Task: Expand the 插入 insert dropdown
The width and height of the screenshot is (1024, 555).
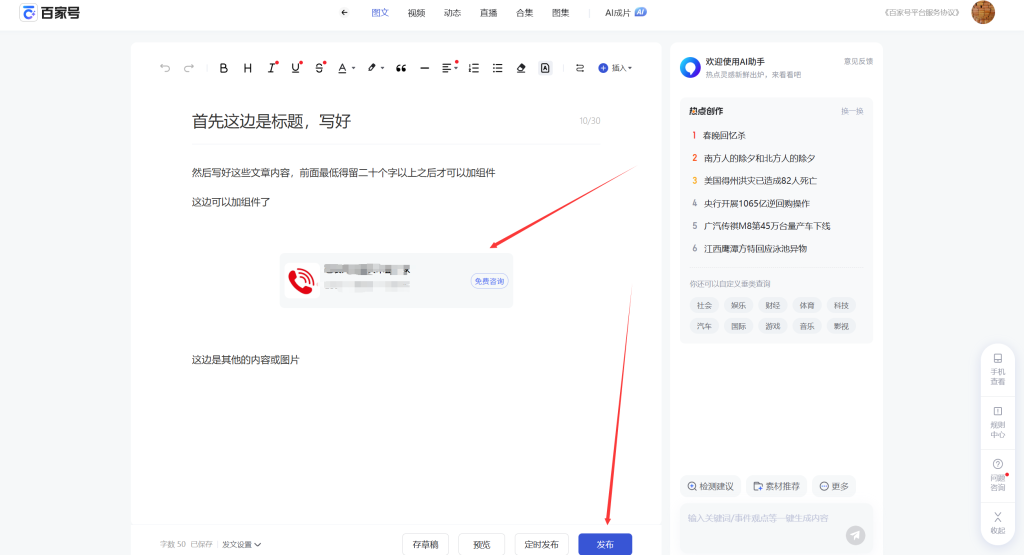Action: (615, 68)
